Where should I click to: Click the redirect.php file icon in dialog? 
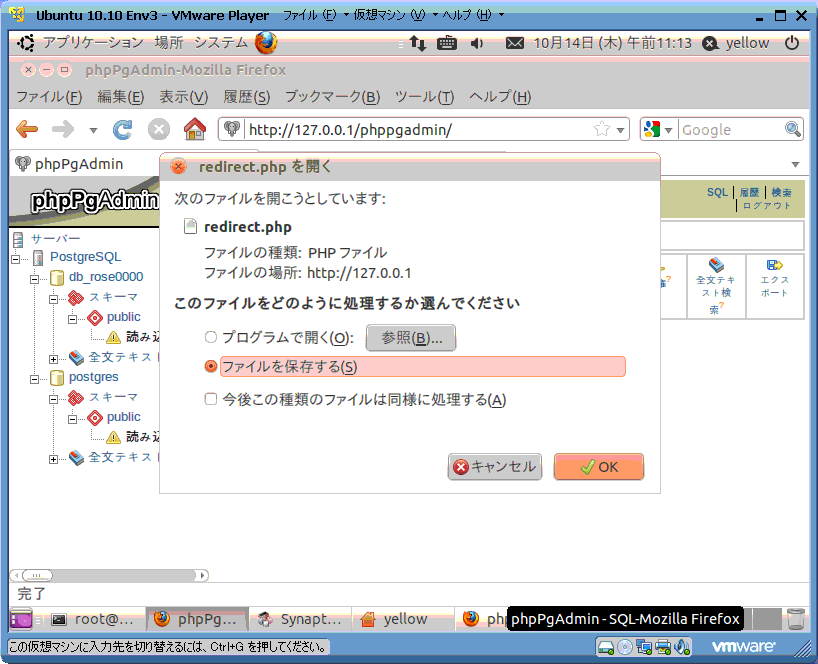pos(190,226)
